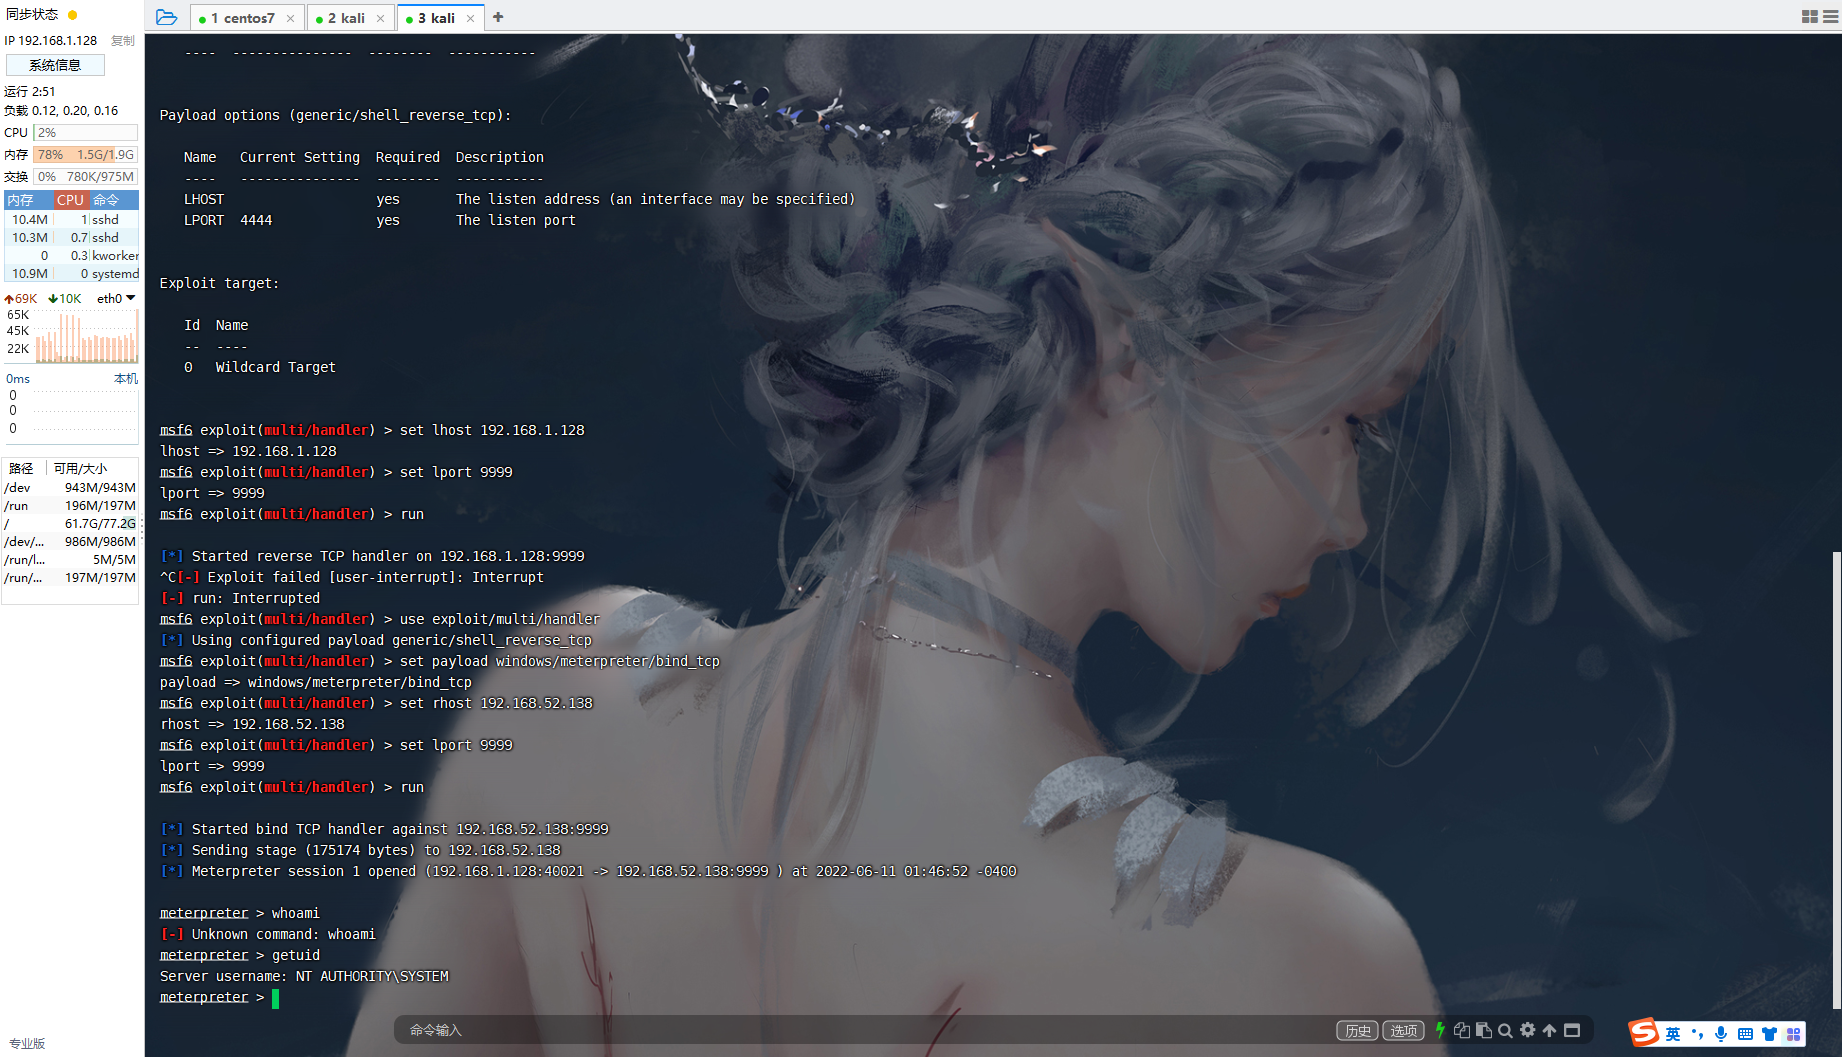Open the 选项 options button

[x=1404, y=1030]
